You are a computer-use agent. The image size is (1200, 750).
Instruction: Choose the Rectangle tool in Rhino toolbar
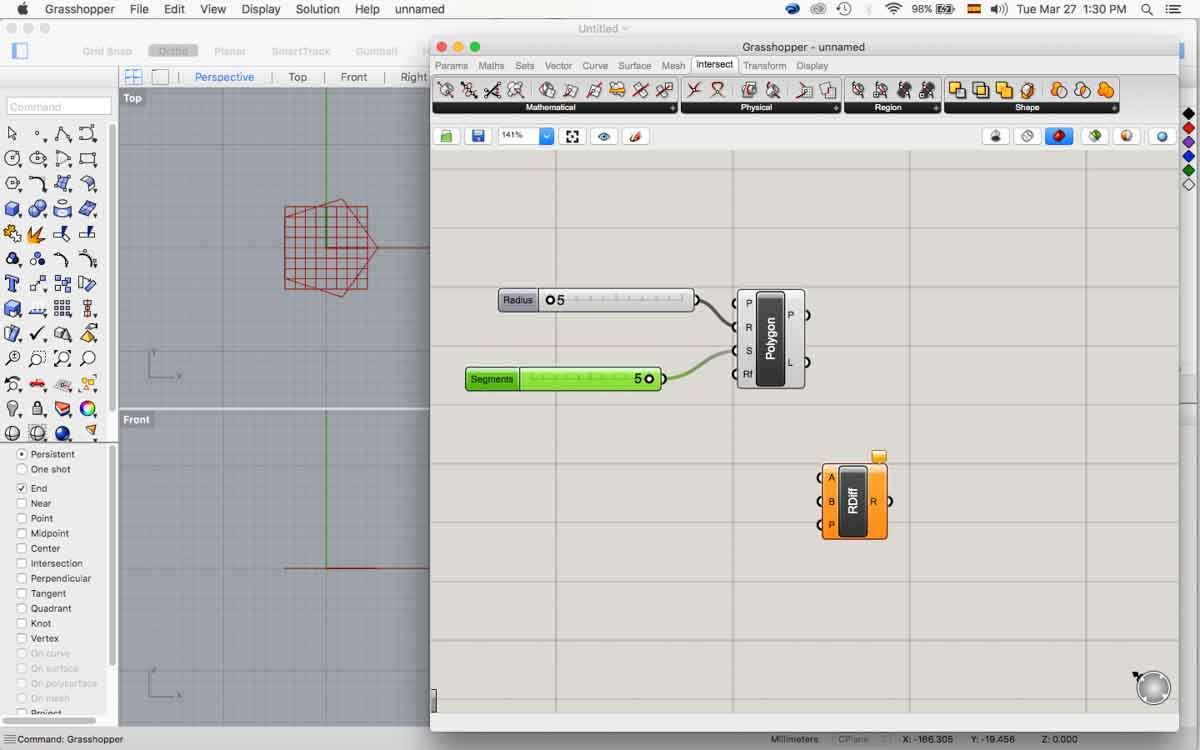click(x=88, y=158)
